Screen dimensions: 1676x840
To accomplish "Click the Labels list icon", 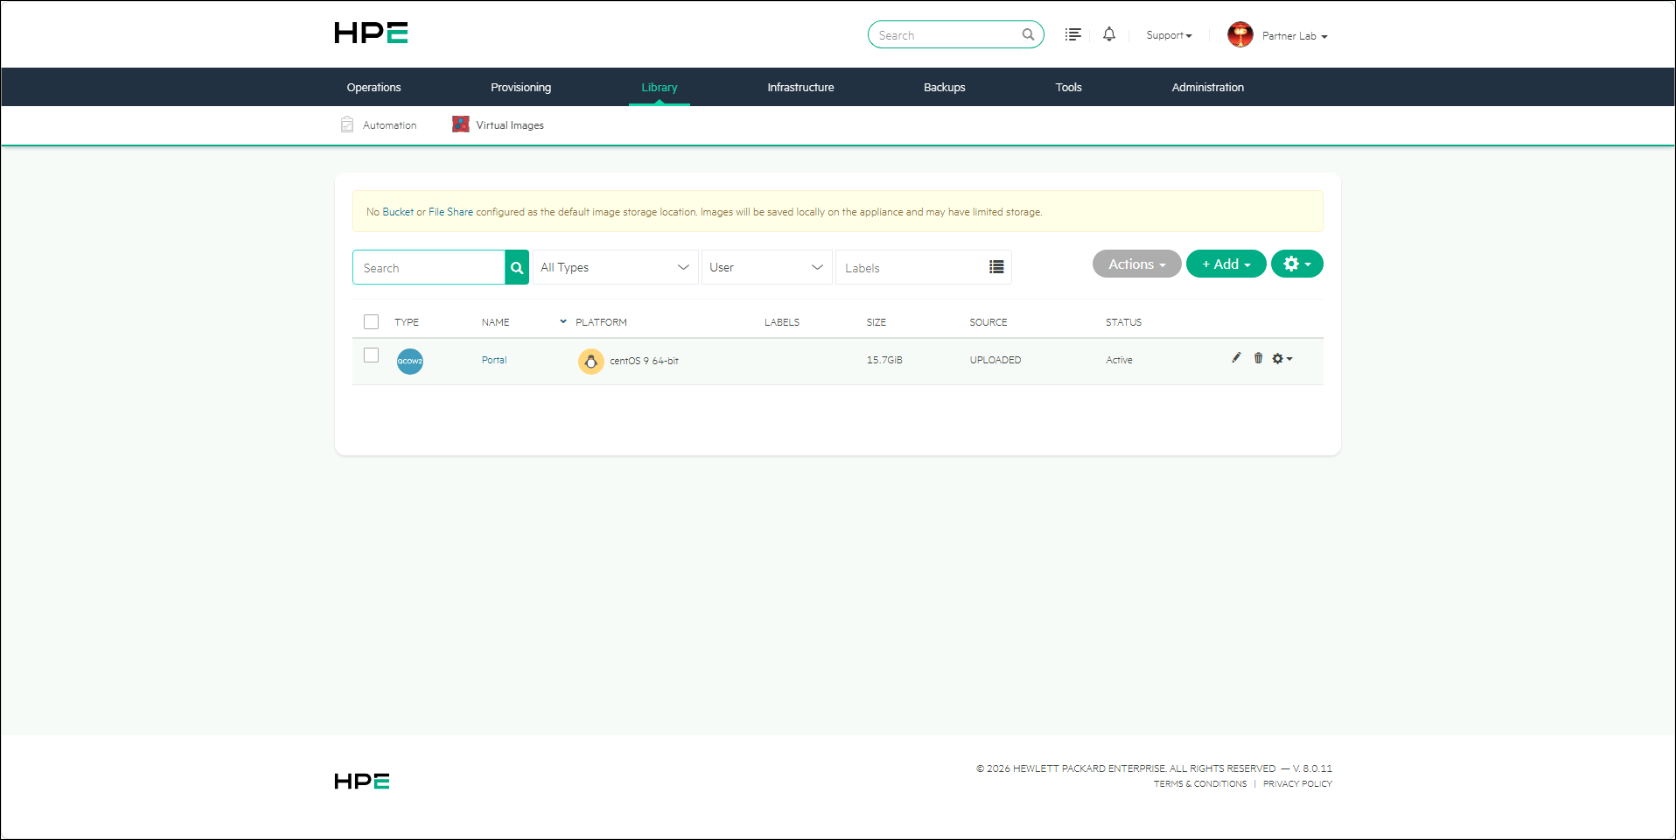I will (x=996, y=267).
